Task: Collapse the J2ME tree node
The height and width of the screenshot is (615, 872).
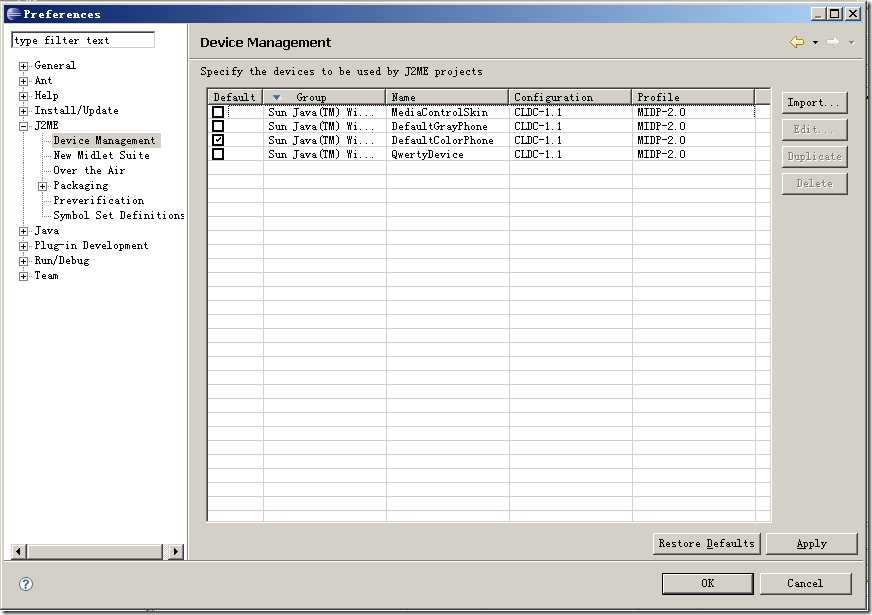Action: (23, 126)
